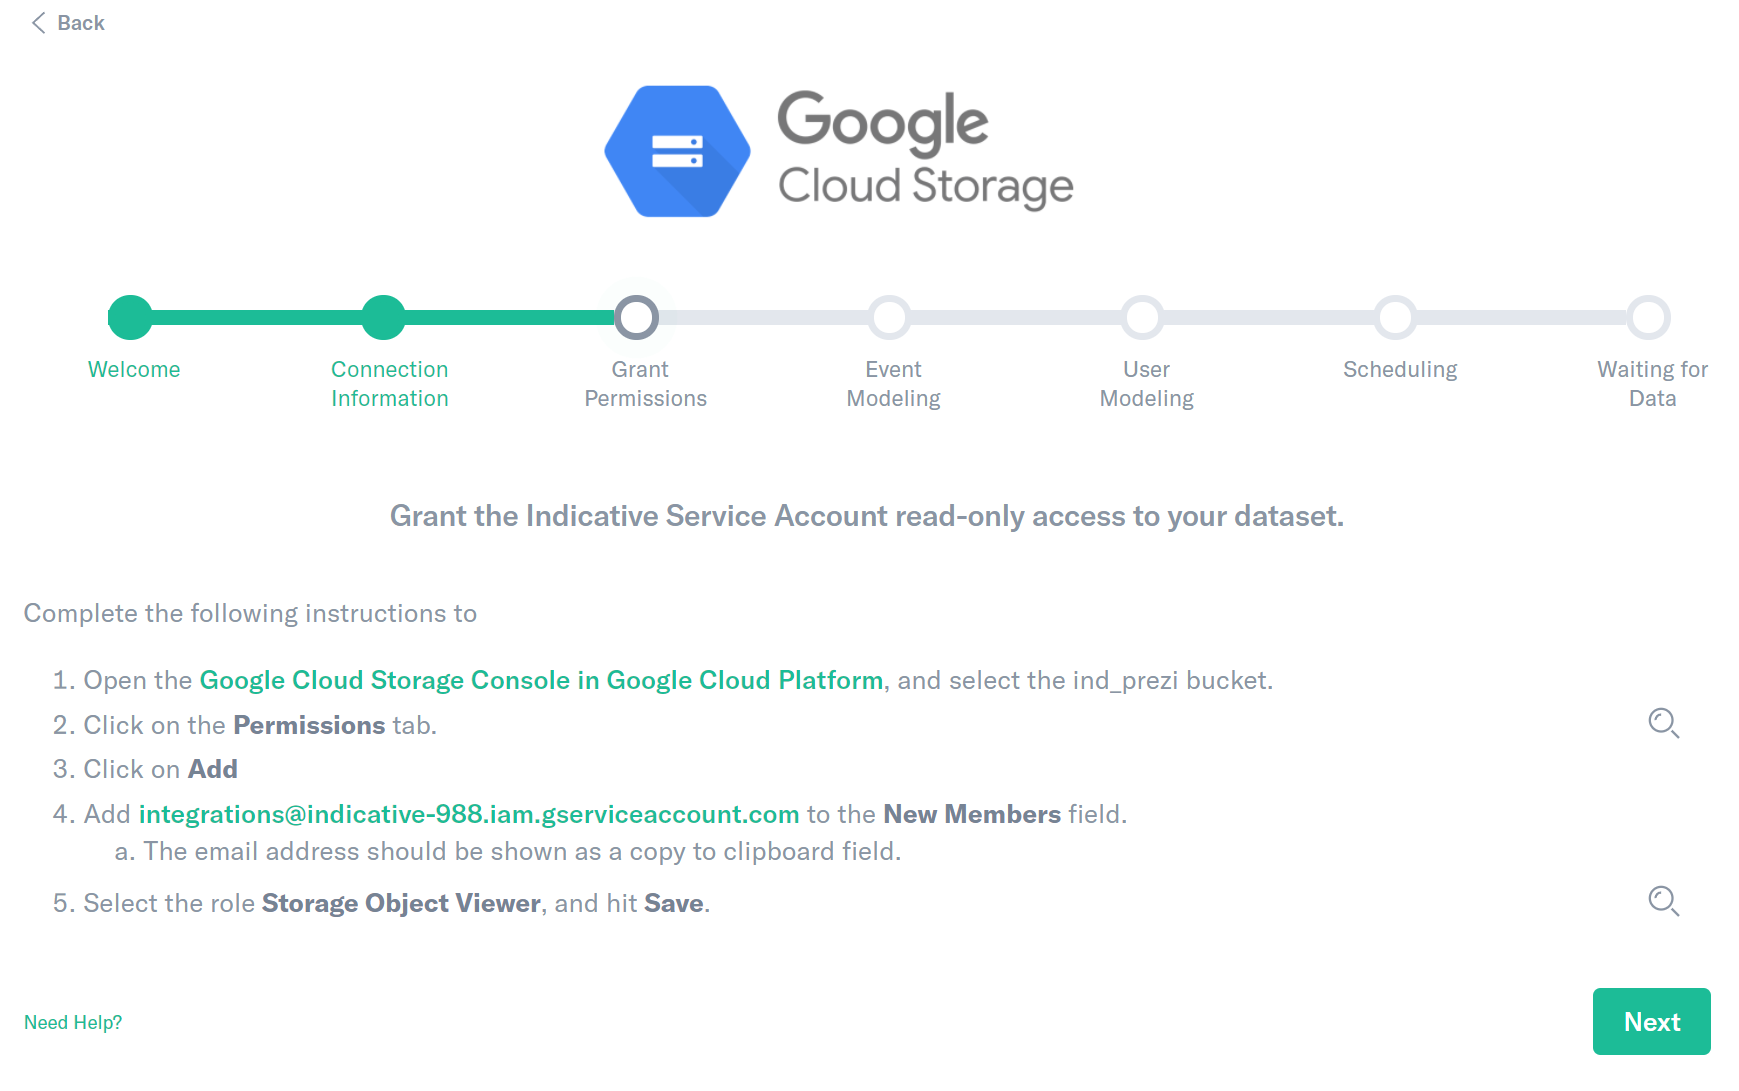Select the Welcome step circle

point(130,317)
